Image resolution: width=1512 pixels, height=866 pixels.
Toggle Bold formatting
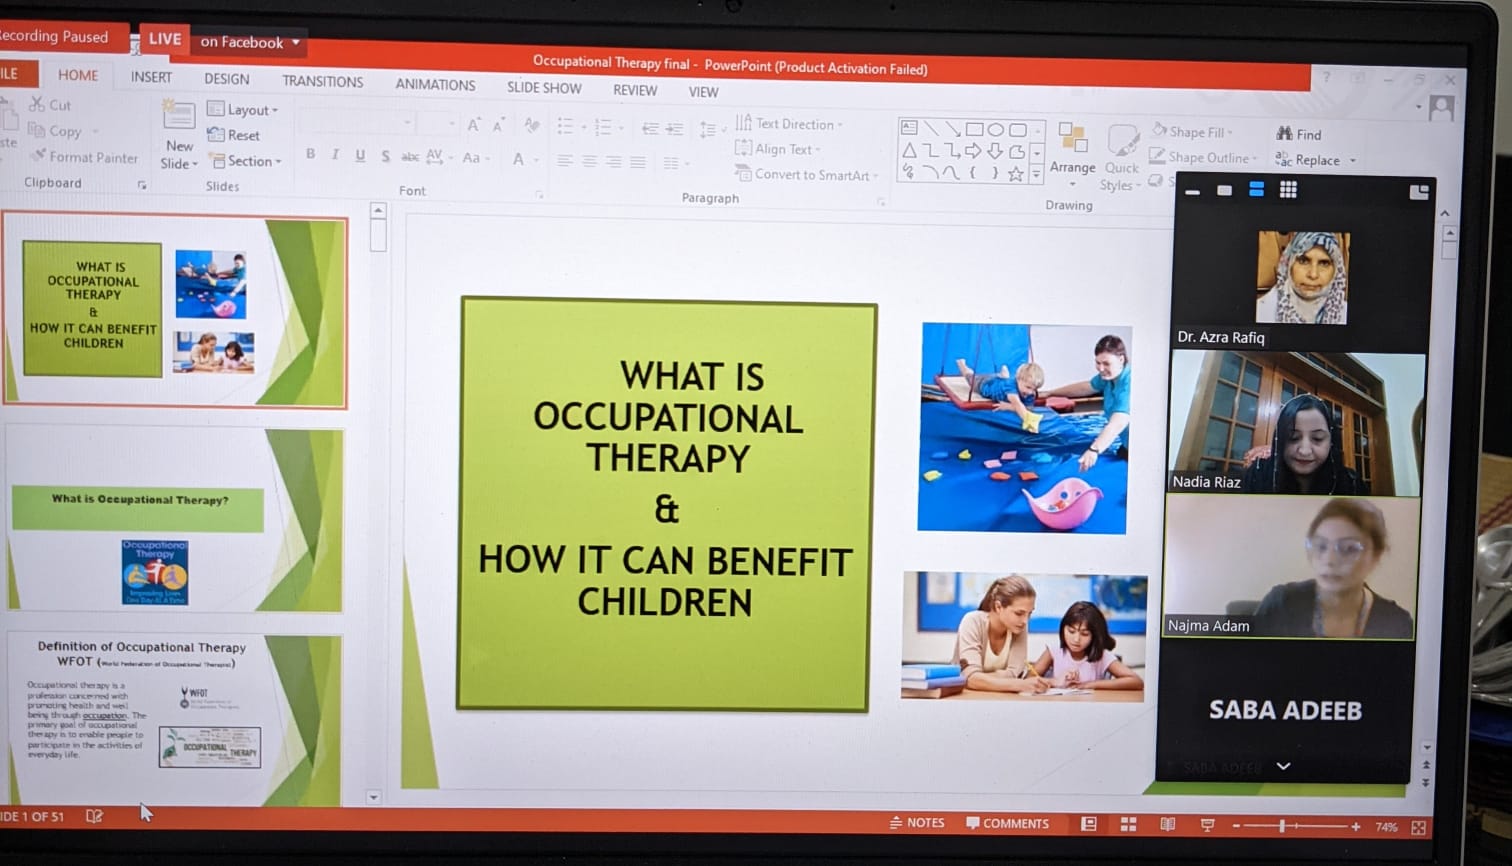click(311, 154)
